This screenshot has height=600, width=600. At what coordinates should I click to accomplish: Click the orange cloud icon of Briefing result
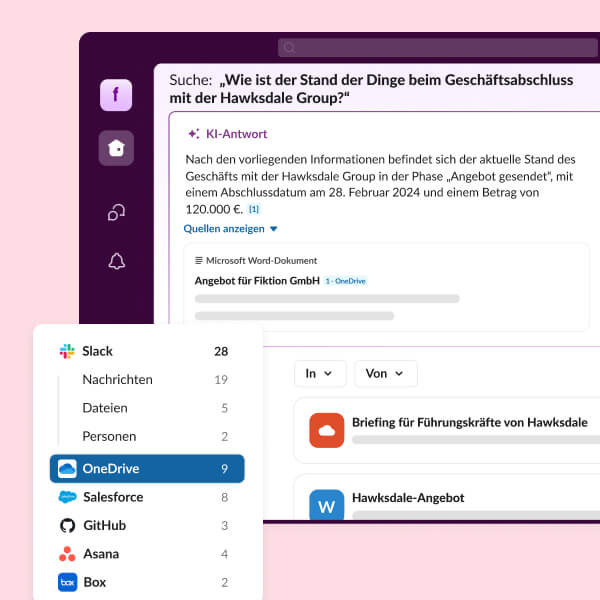click(326, 430)
